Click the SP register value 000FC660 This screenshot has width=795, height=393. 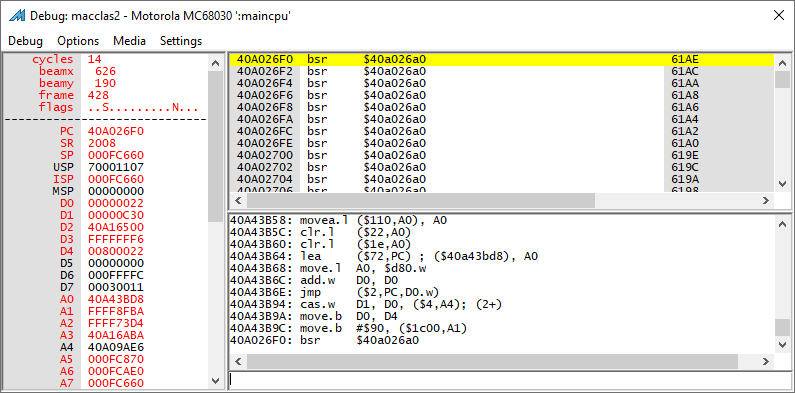(116, 155)
